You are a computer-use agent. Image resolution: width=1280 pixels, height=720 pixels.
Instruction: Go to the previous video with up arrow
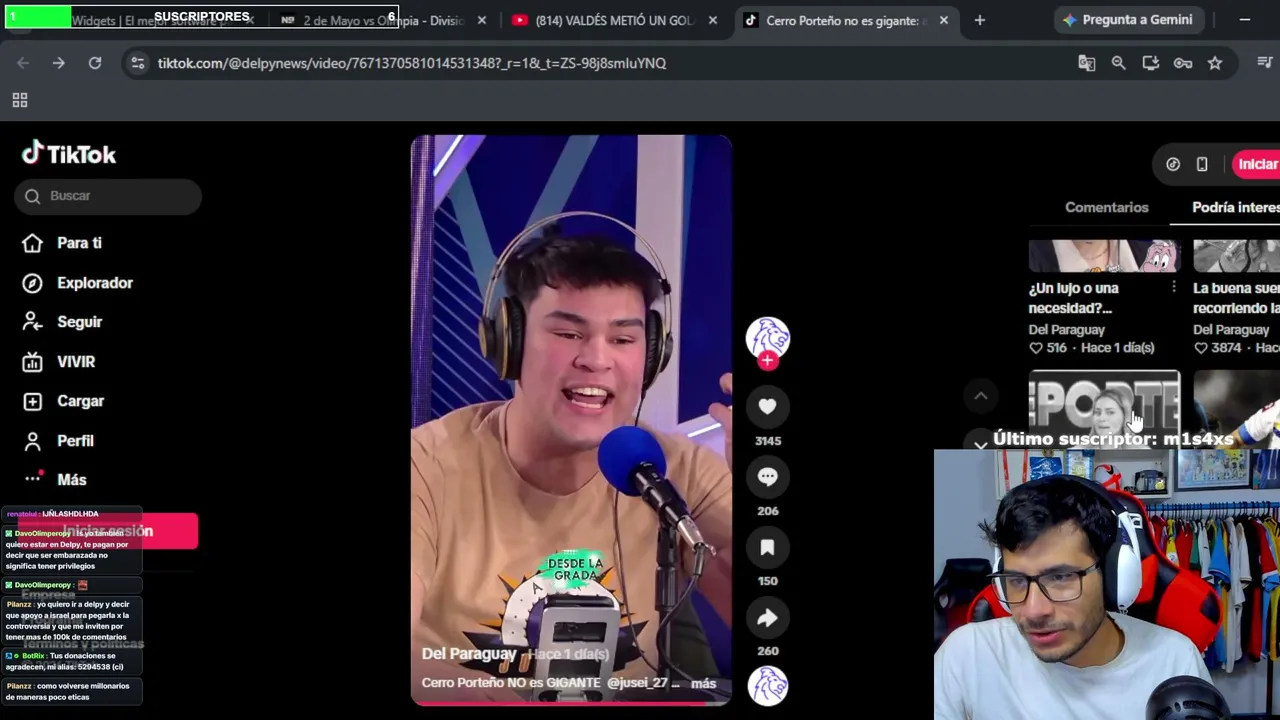[x=980, y=396]
